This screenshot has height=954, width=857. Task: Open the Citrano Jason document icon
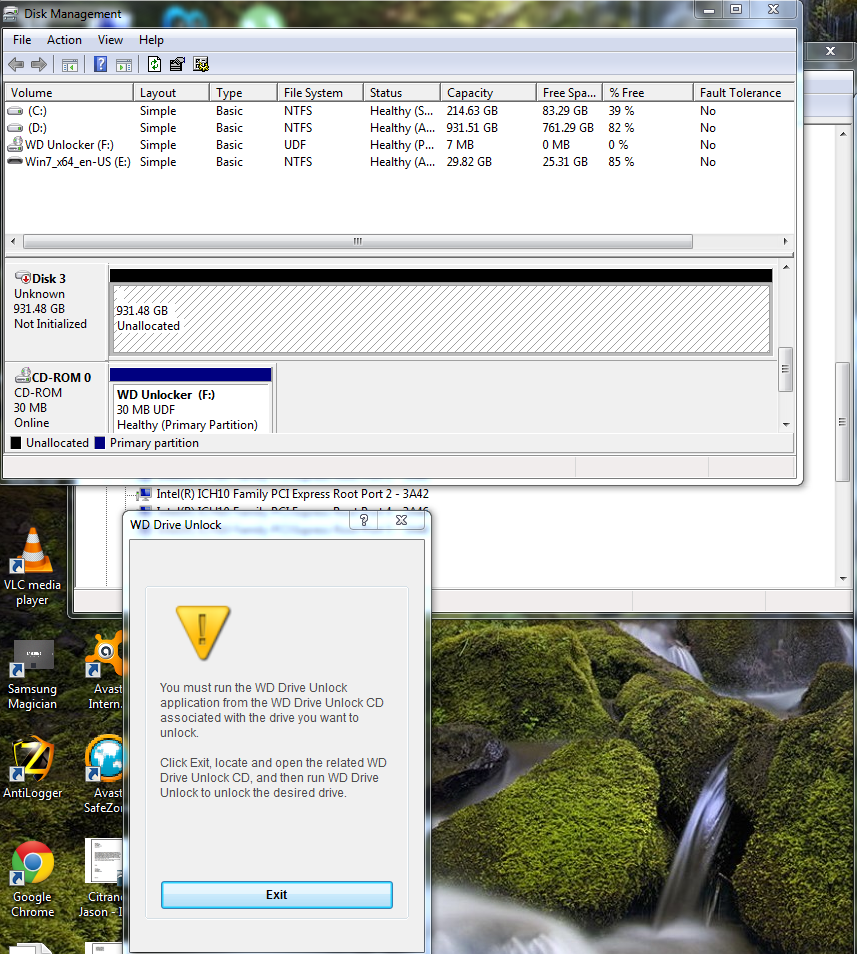pos(103,879)
